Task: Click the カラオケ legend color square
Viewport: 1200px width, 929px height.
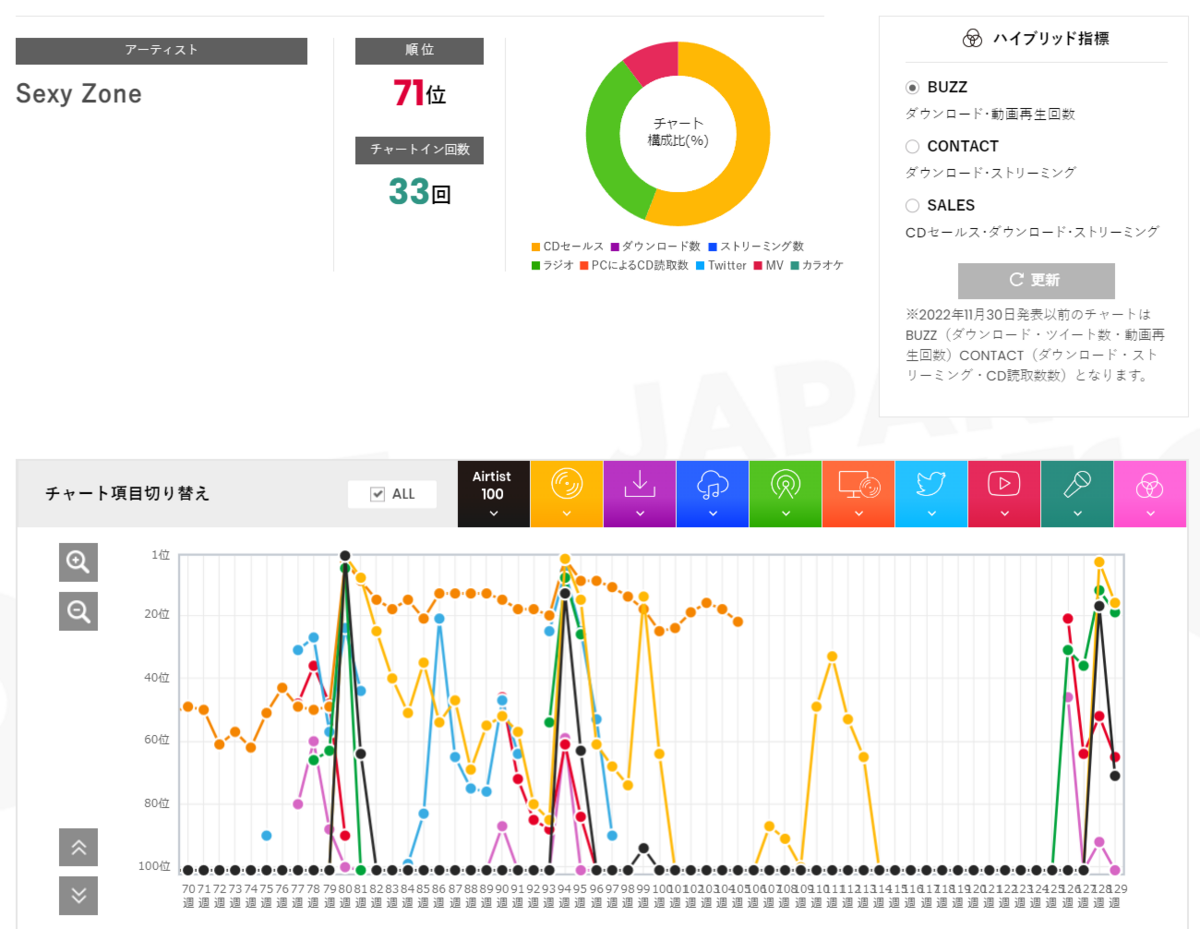Action: (x=794, y=265)
